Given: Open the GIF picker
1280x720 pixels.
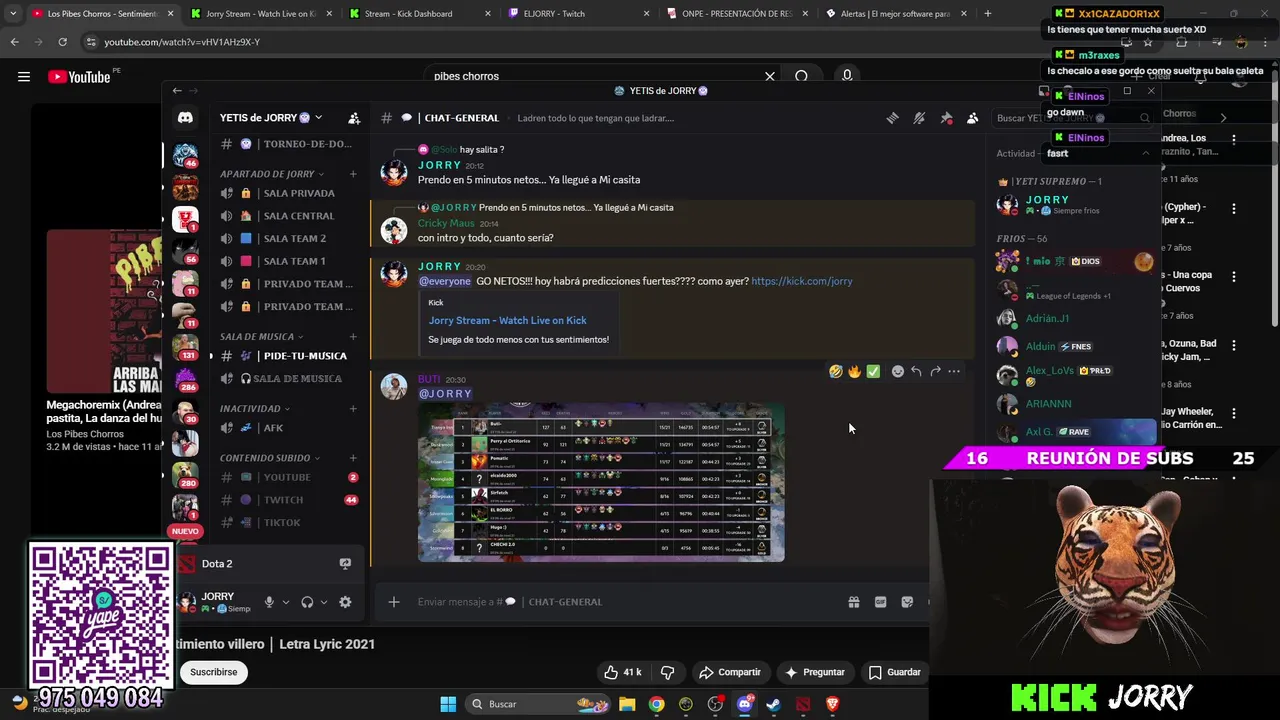Looking at the screenshot, I should tap(880, 602).
